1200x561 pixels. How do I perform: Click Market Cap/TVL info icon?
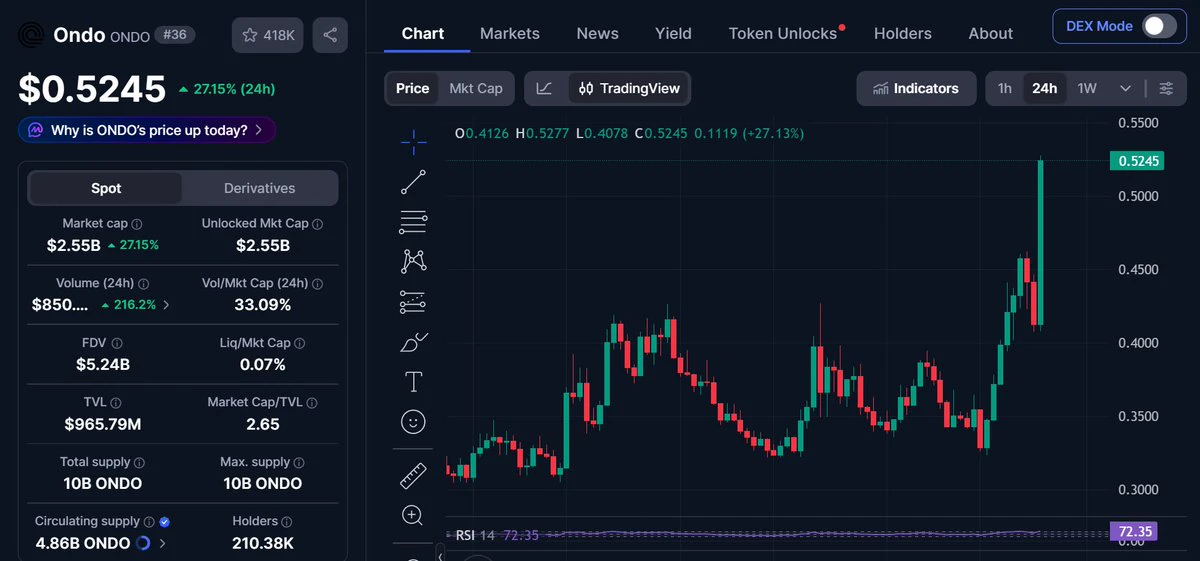312,403
